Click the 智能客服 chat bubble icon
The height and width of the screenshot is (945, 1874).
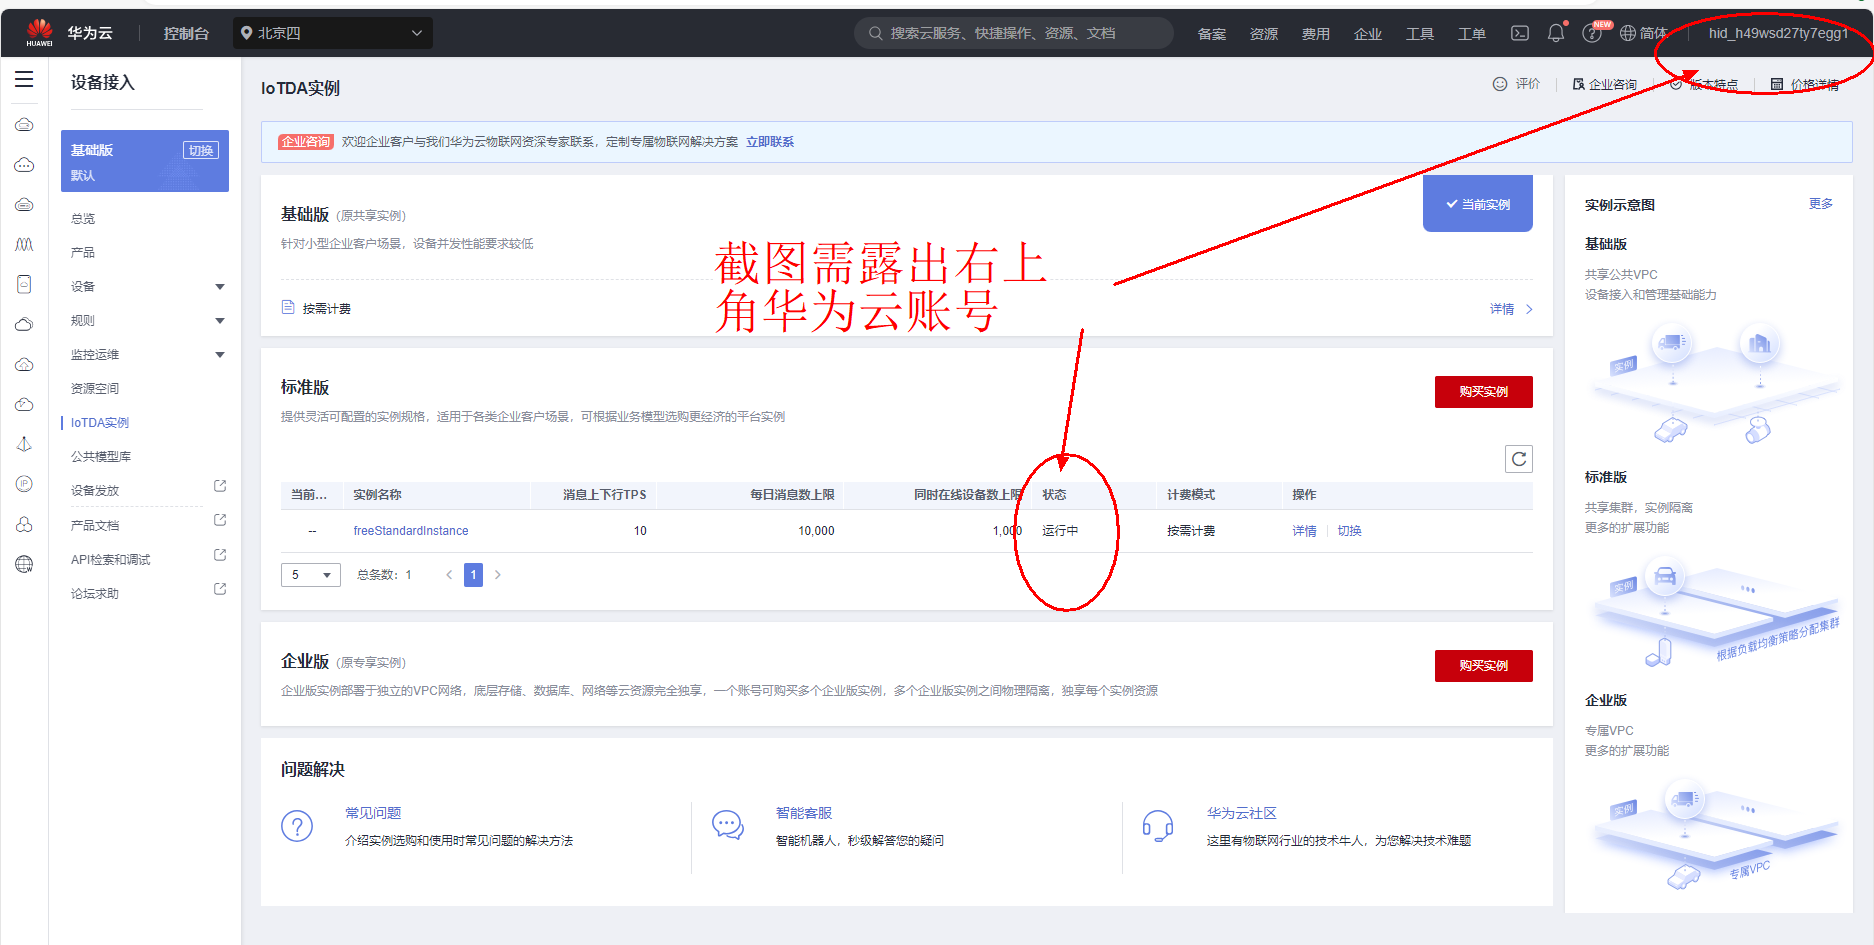click(x=728, y=826)
